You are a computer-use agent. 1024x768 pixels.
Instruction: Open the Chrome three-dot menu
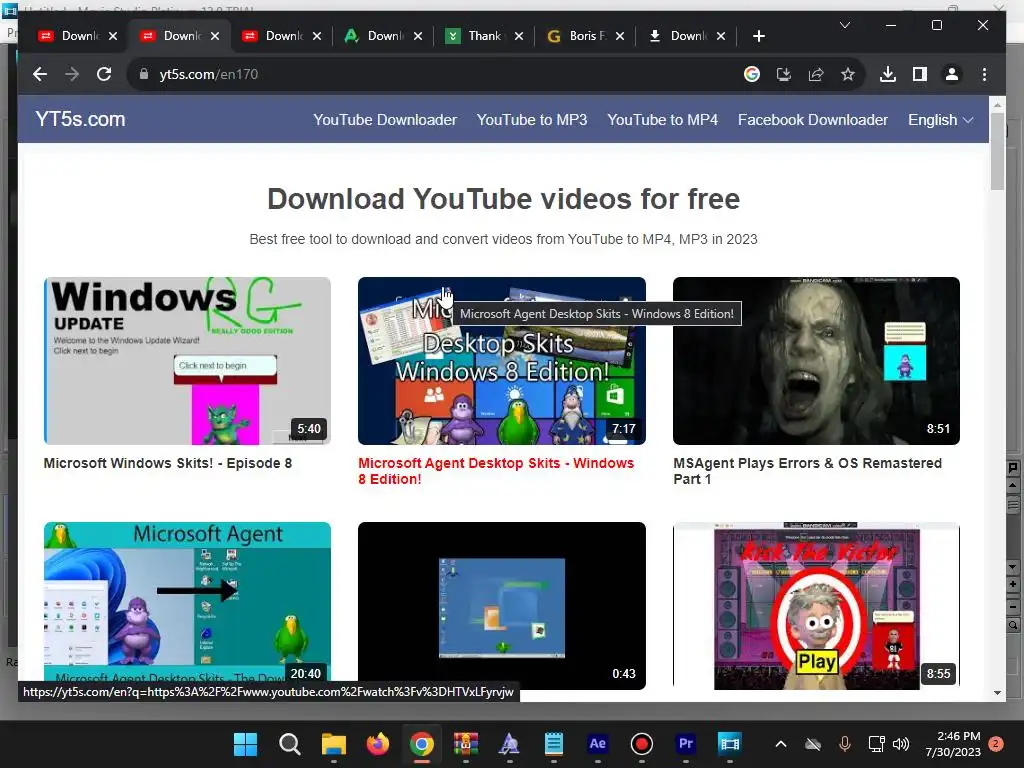(984, 74)
